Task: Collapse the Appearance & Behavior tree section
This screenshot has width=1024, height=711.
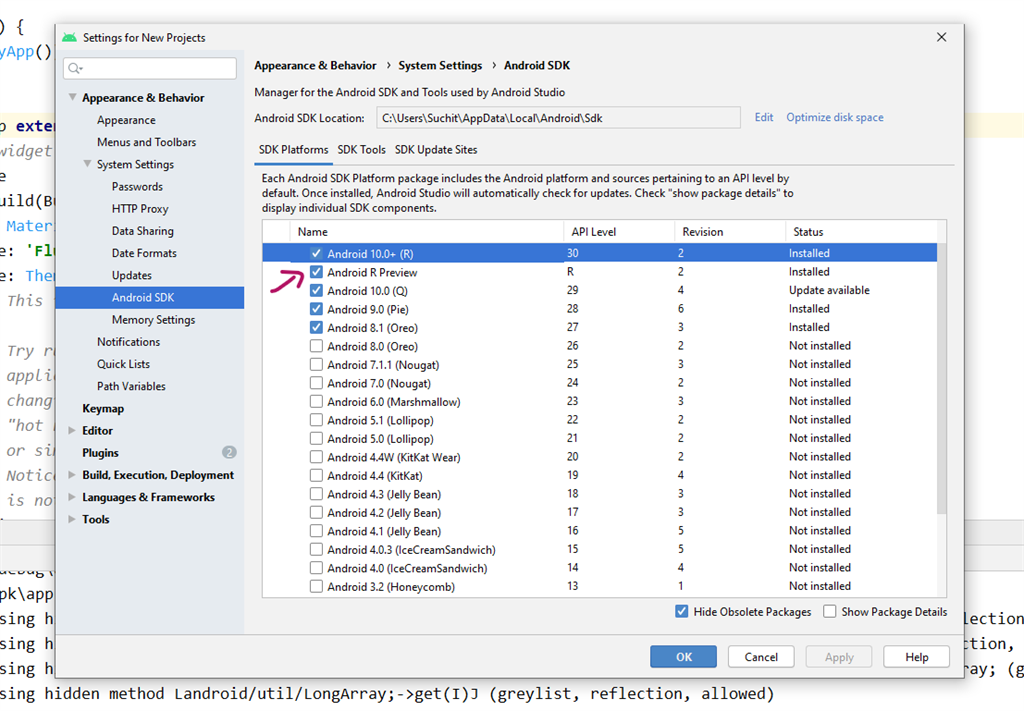Action: (72, 97)
